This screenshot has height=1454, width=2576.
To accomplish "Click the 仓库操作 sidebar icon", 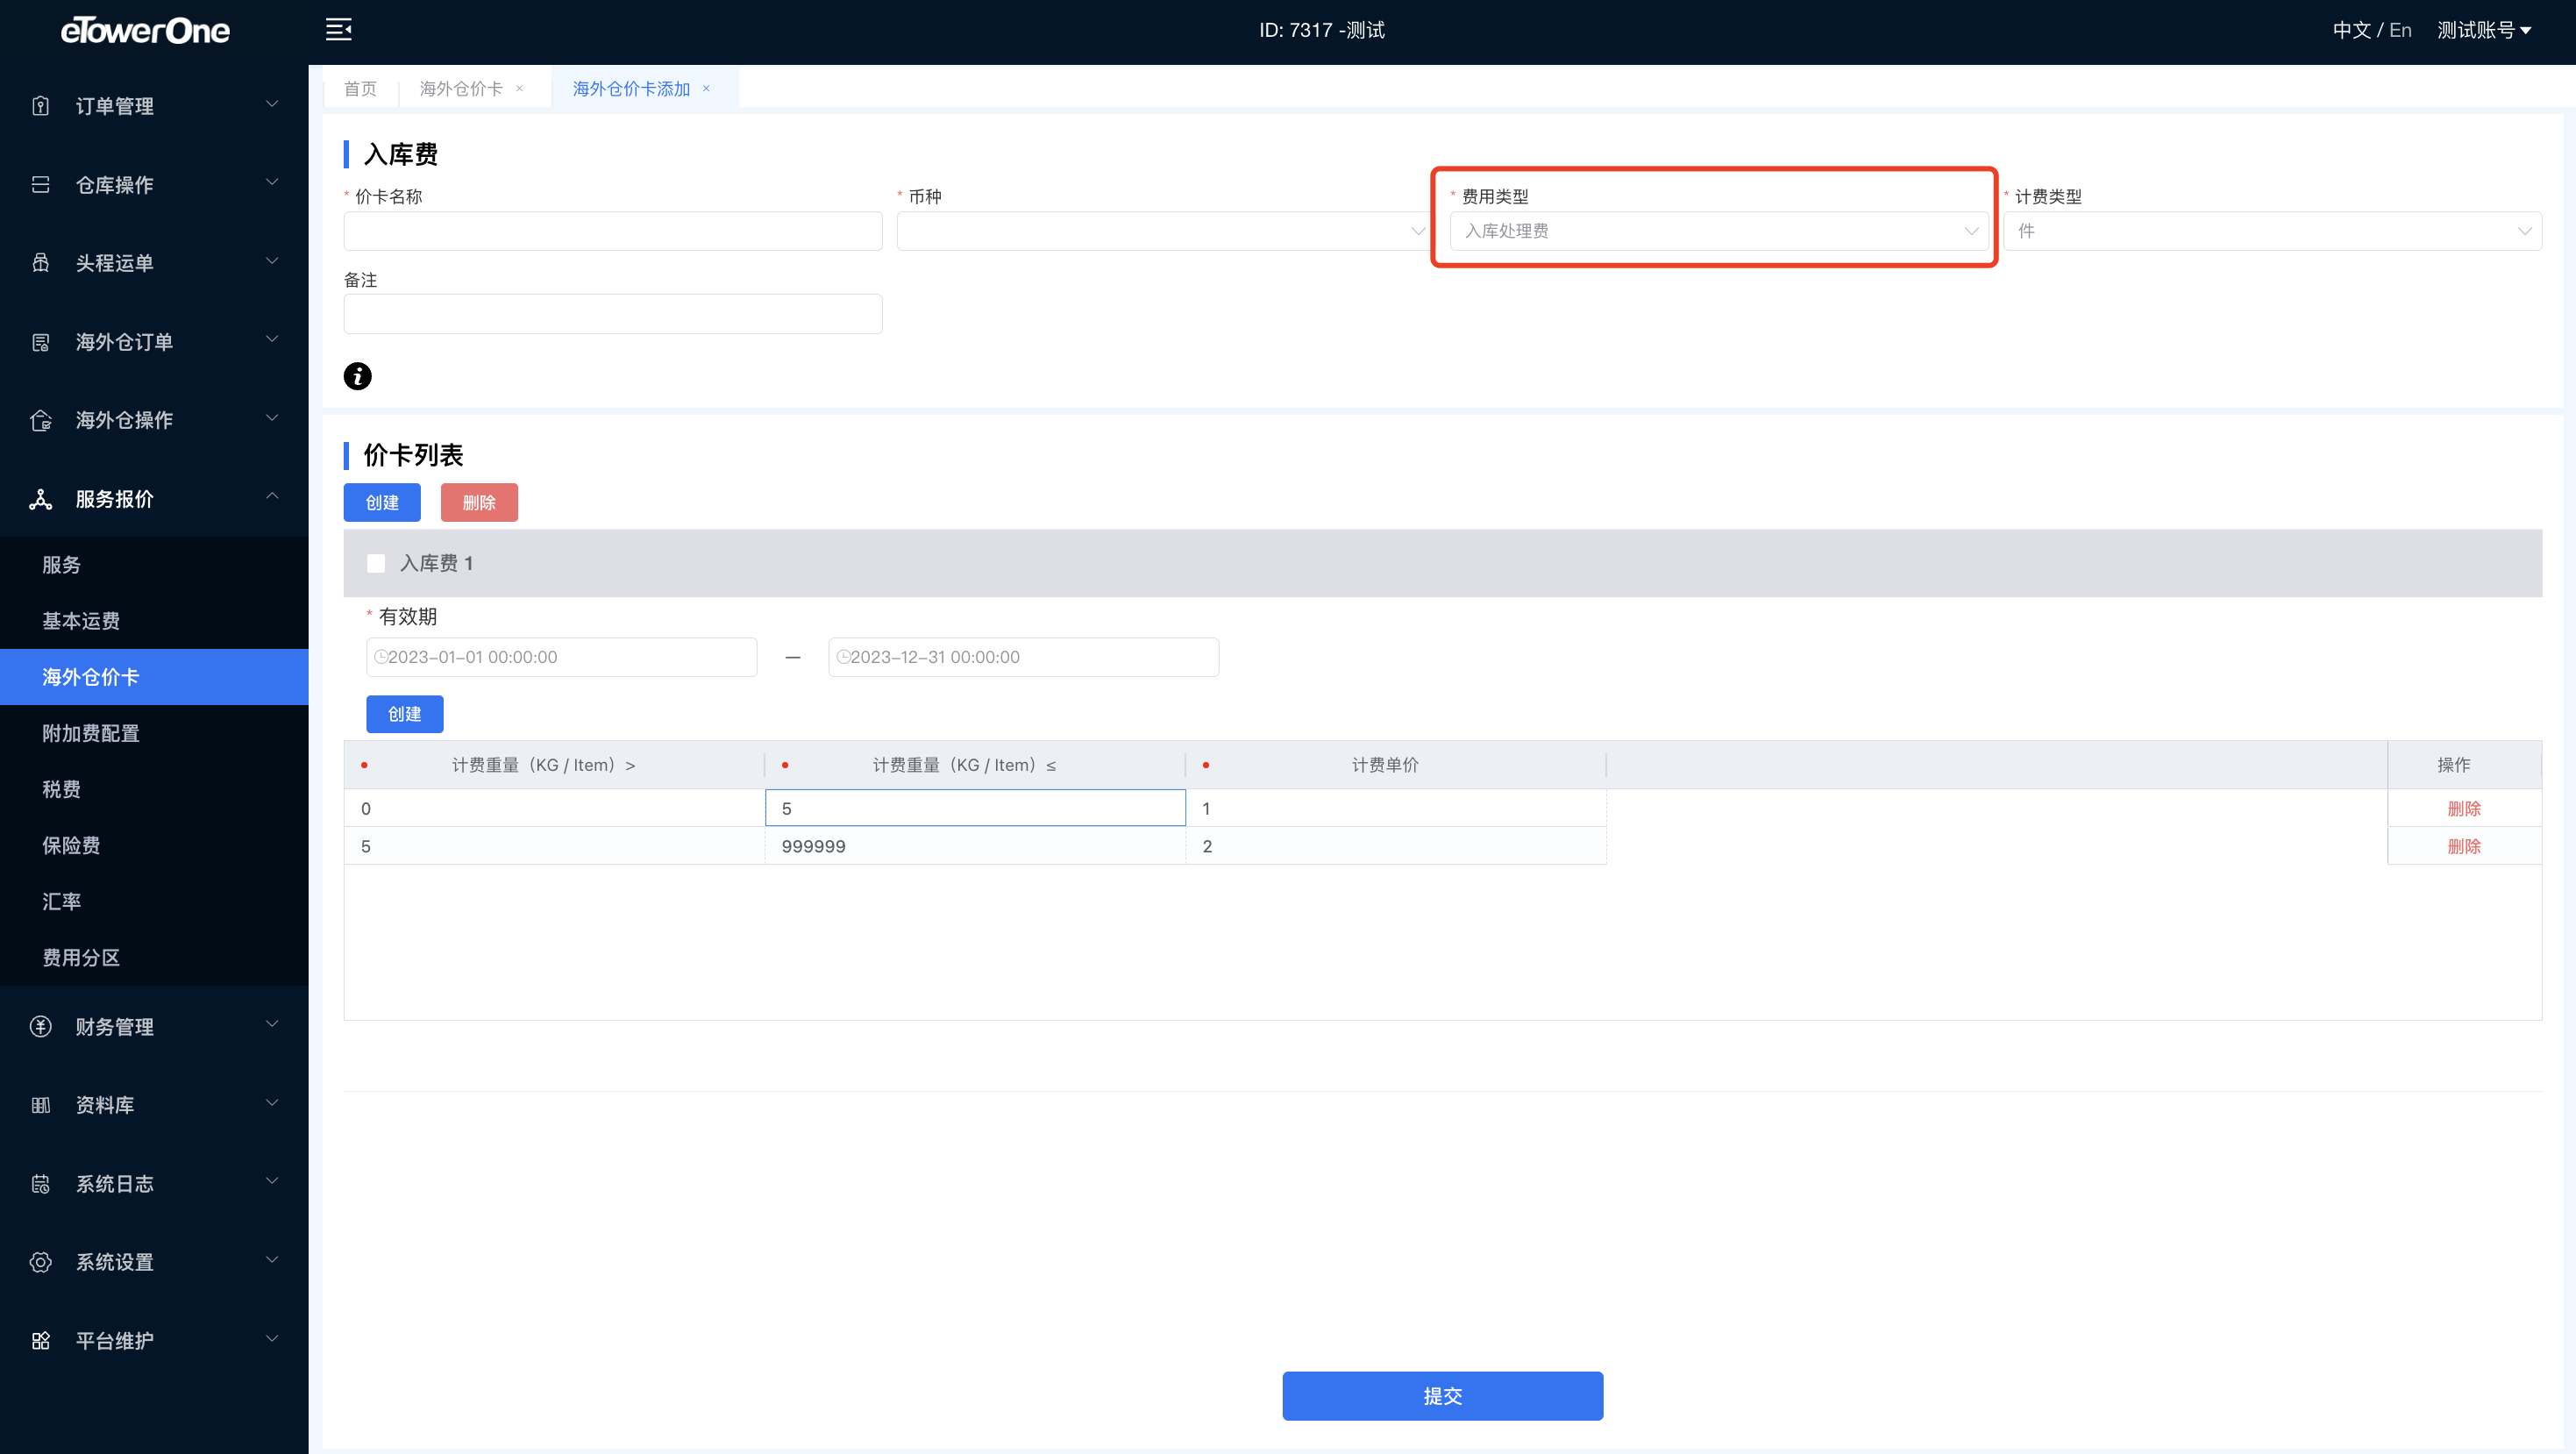I will [40, 184].
